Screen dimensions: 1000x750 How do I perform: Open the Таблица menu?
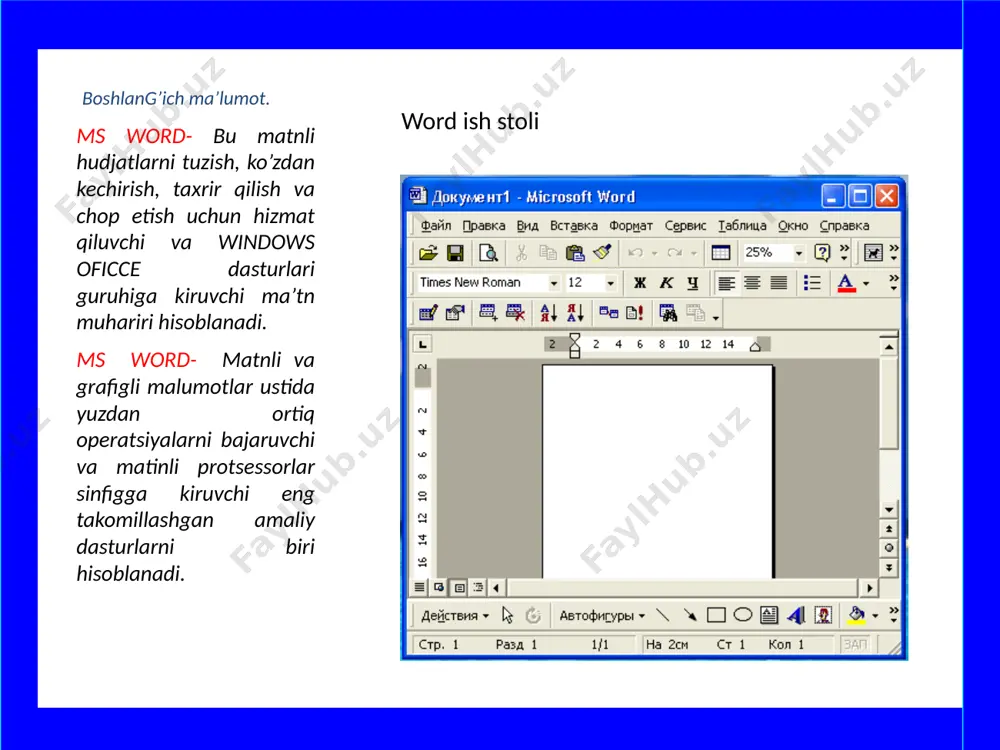(742, 225)
